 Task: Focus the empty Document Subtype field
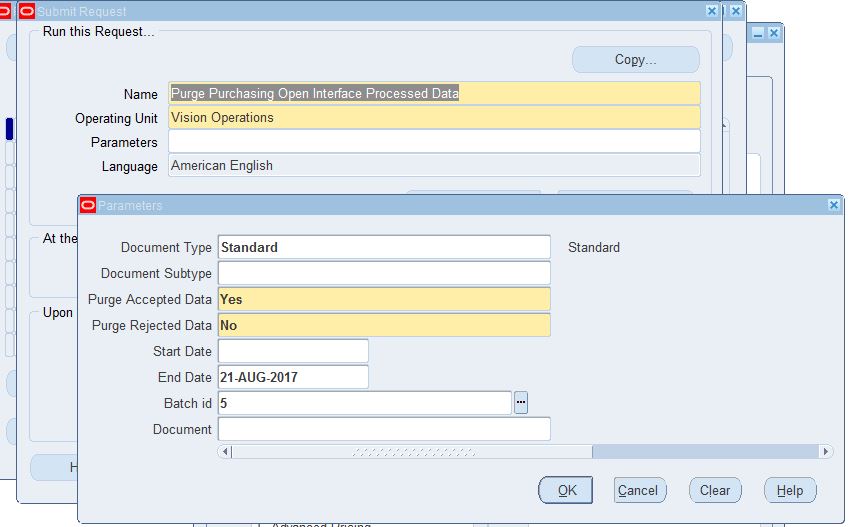coord(384,273)
